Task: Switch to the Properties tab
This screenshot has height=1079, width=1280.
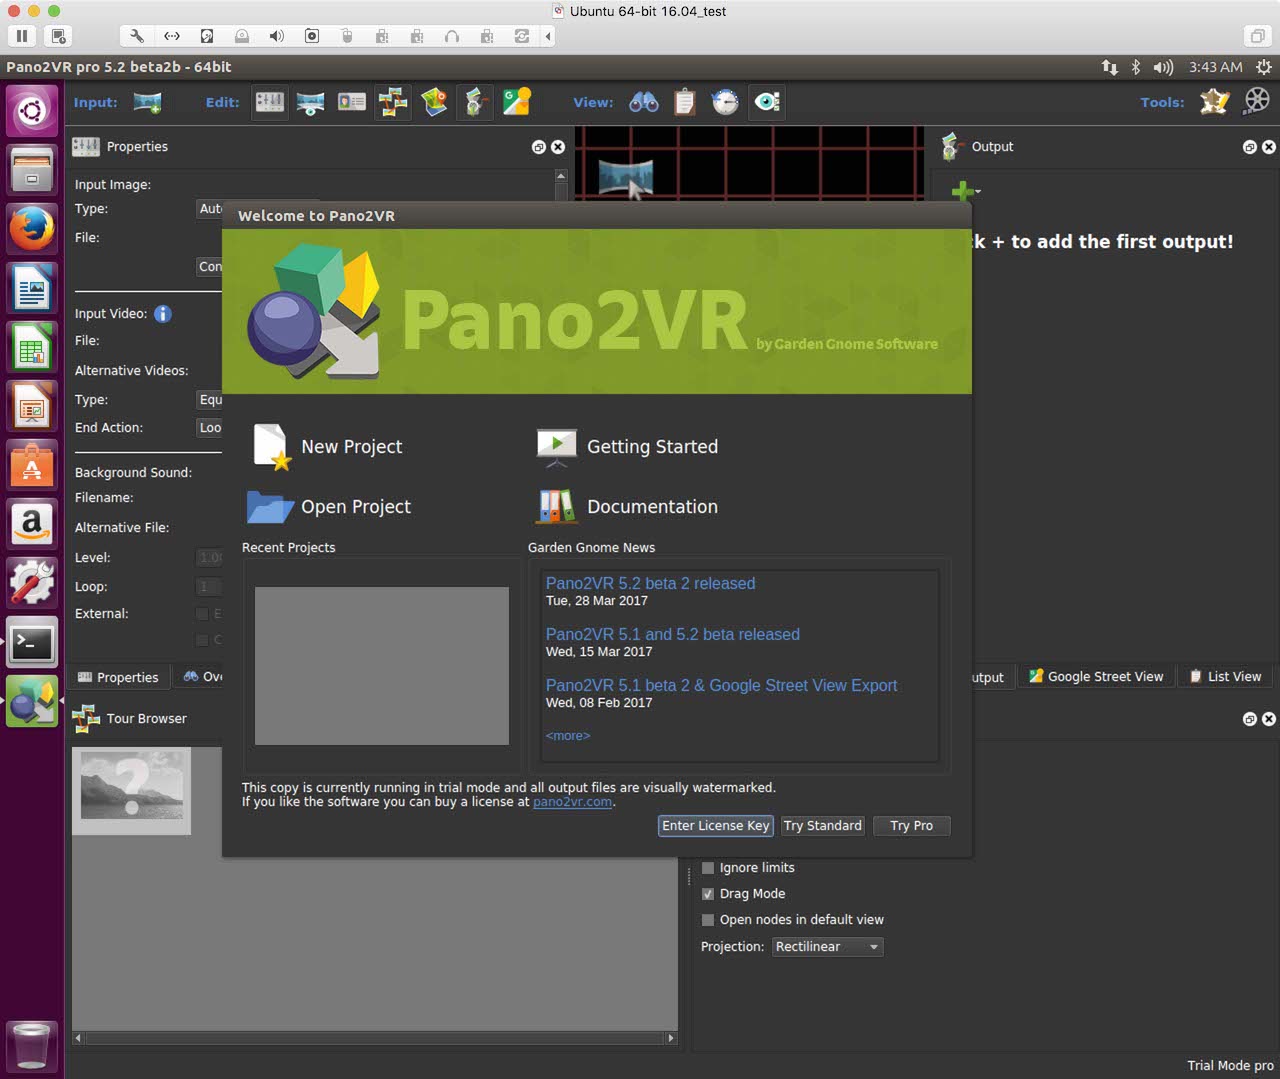Action: click(118, 677)
